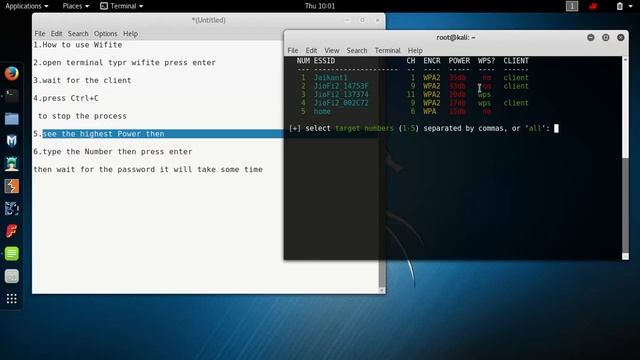The width and height of the screenshot is (640, 360).
Task: Click JioFi2_137374 network entry
Action: click(341, 94)
